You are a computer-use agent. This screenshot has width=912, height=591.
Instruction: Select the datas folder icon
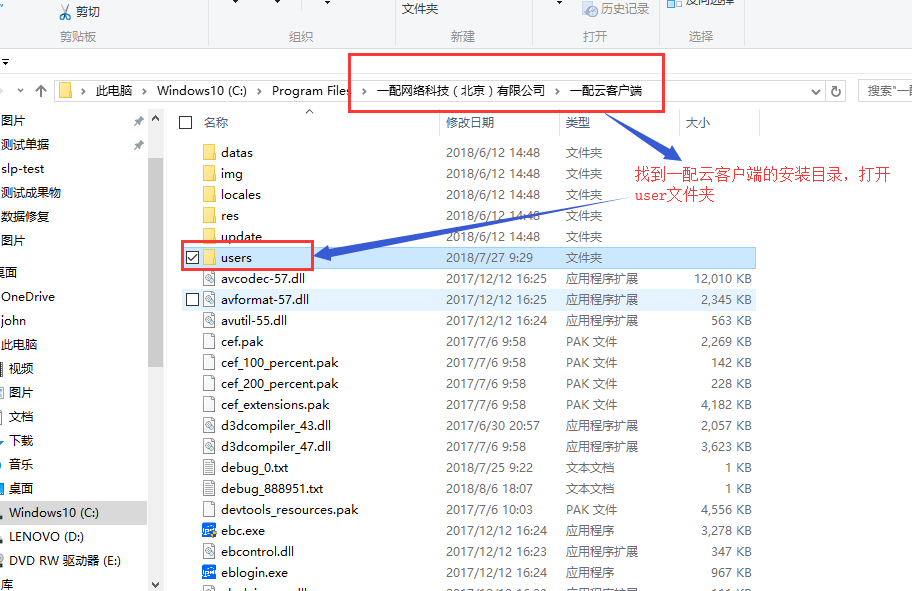[x=209, y=153]
